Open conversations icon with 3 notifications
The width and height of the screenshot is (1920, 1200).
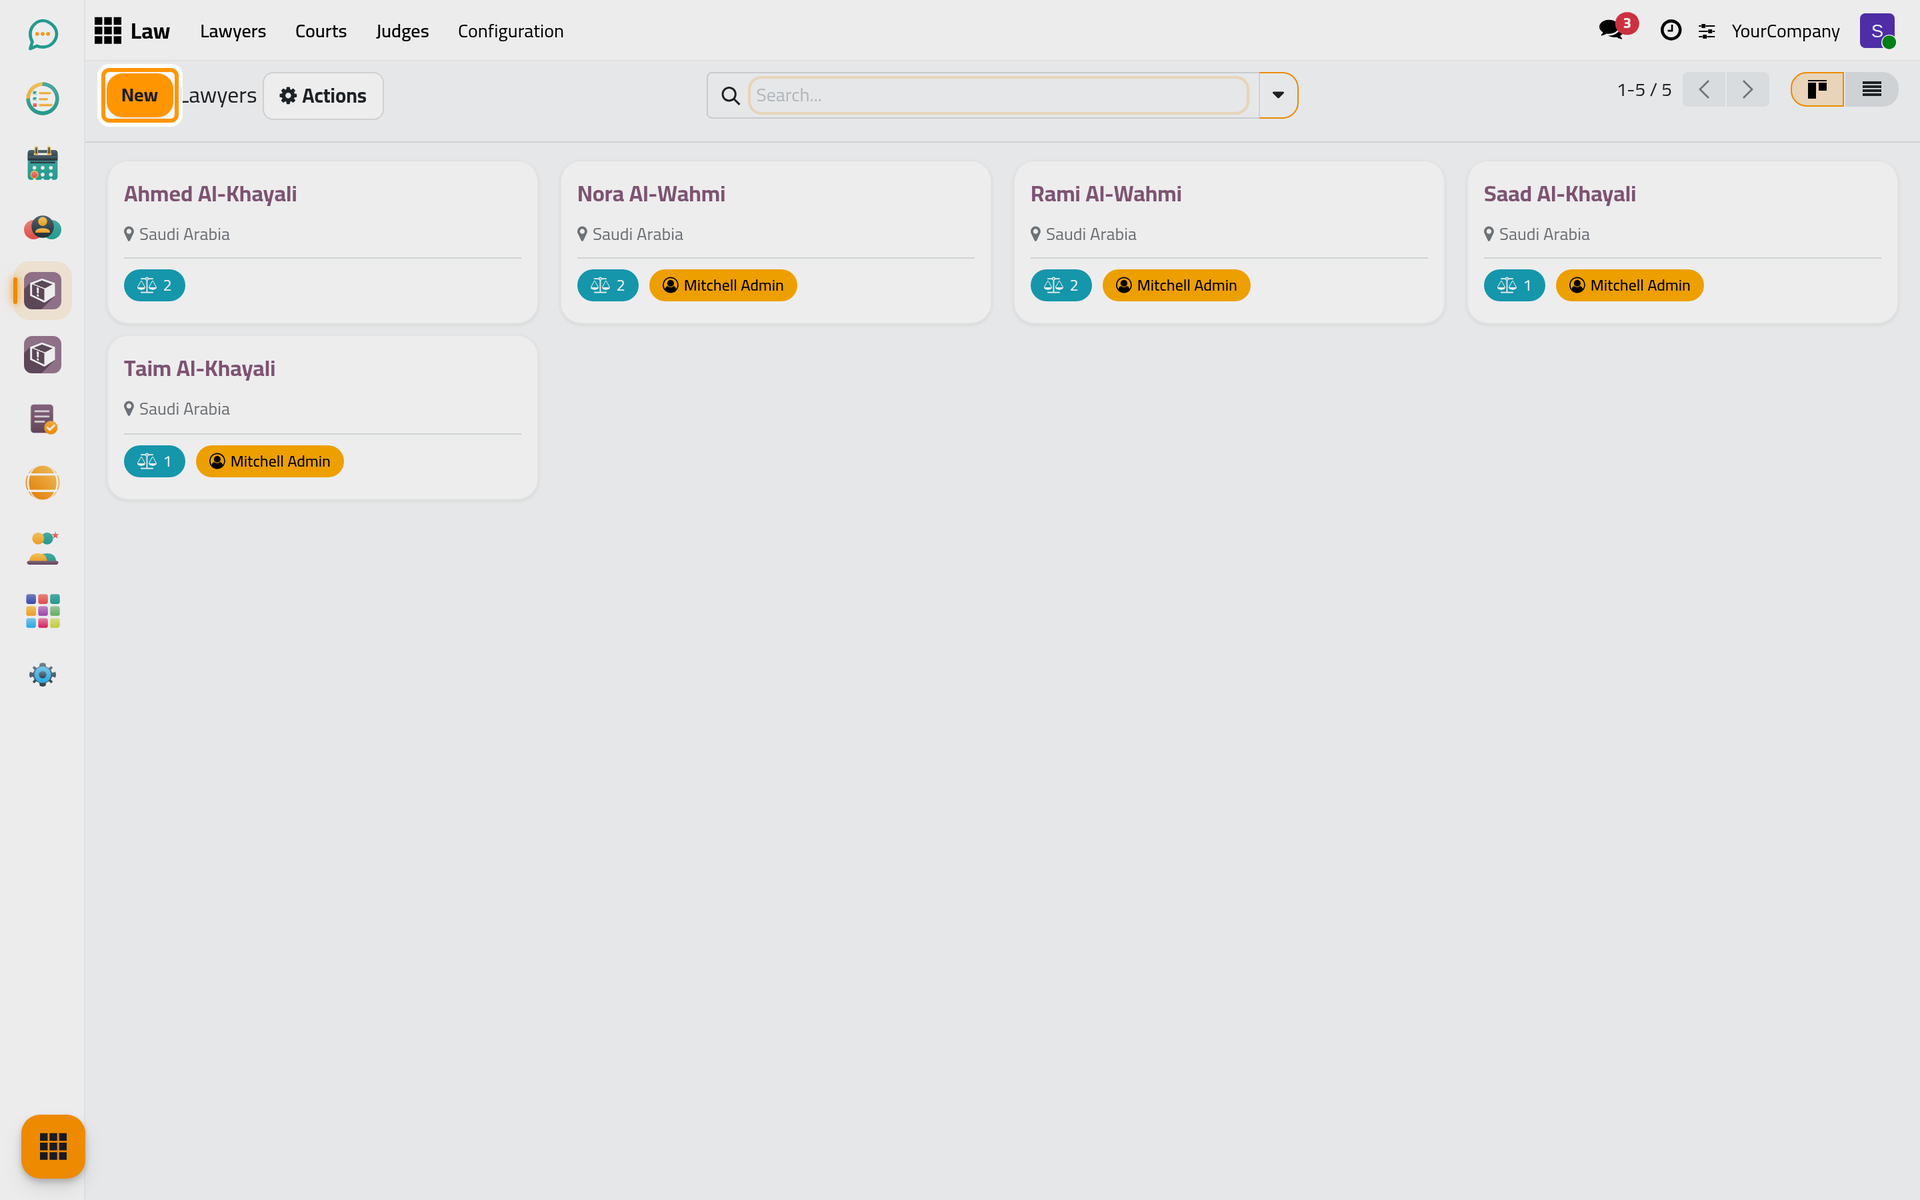click(1612, 30)
